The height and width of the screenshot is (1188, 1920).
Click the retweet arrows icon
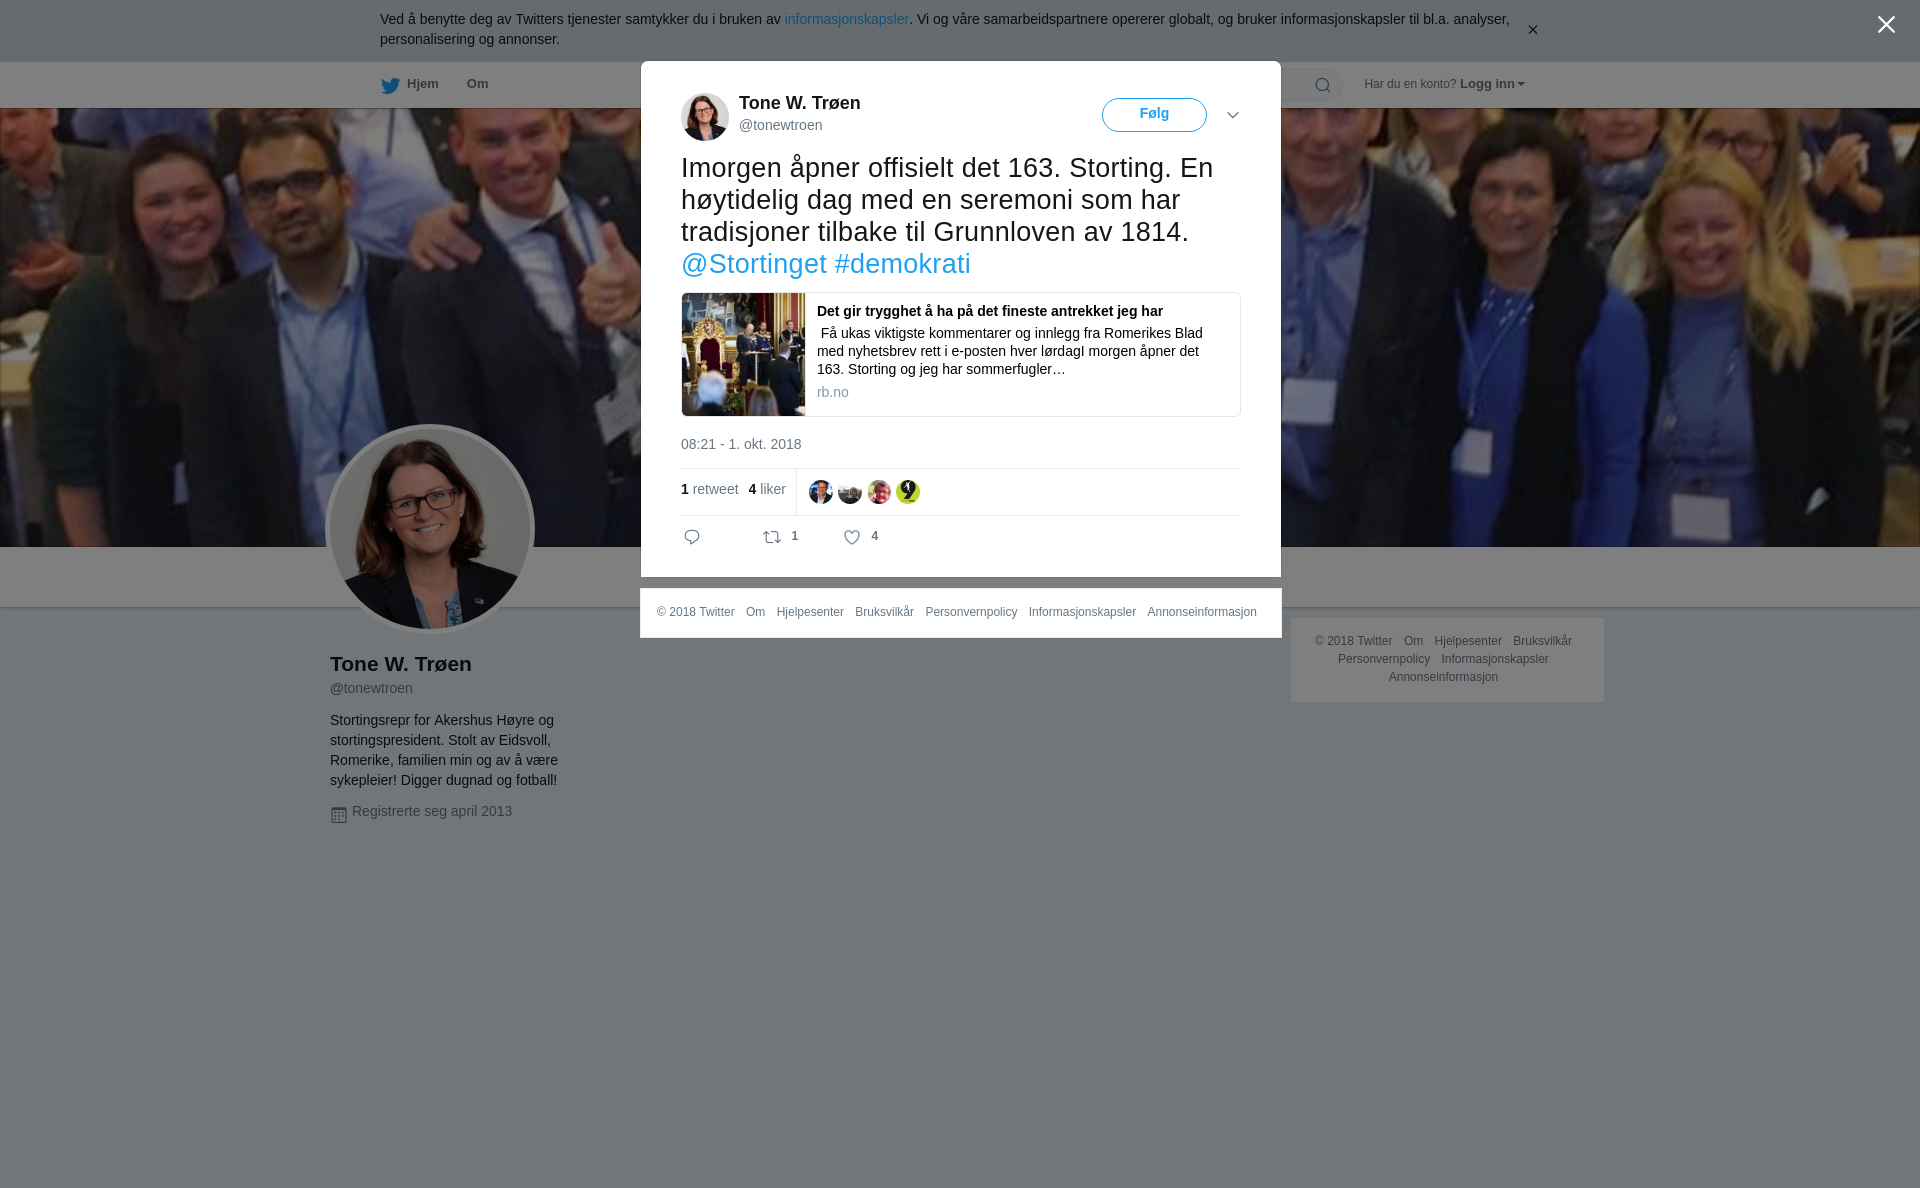coord(772,537)
